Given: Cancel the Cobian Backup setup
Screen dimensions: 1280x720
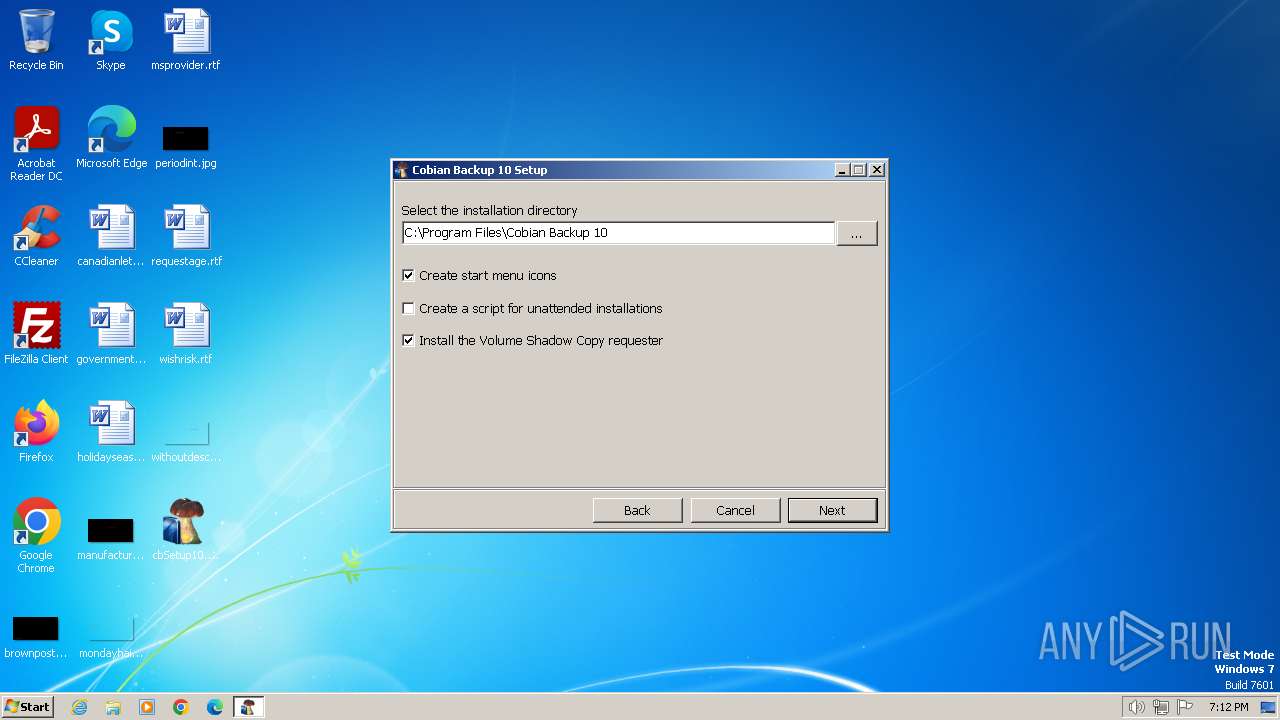Looking at the screenshot, I should click(735, 510).
